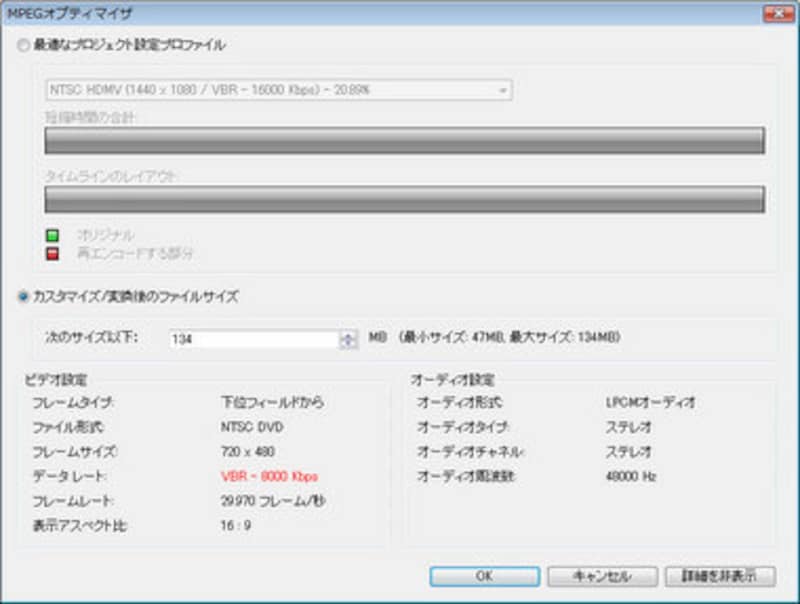Click the red 再エンコードする部分 legend swatch

point(53,254)
